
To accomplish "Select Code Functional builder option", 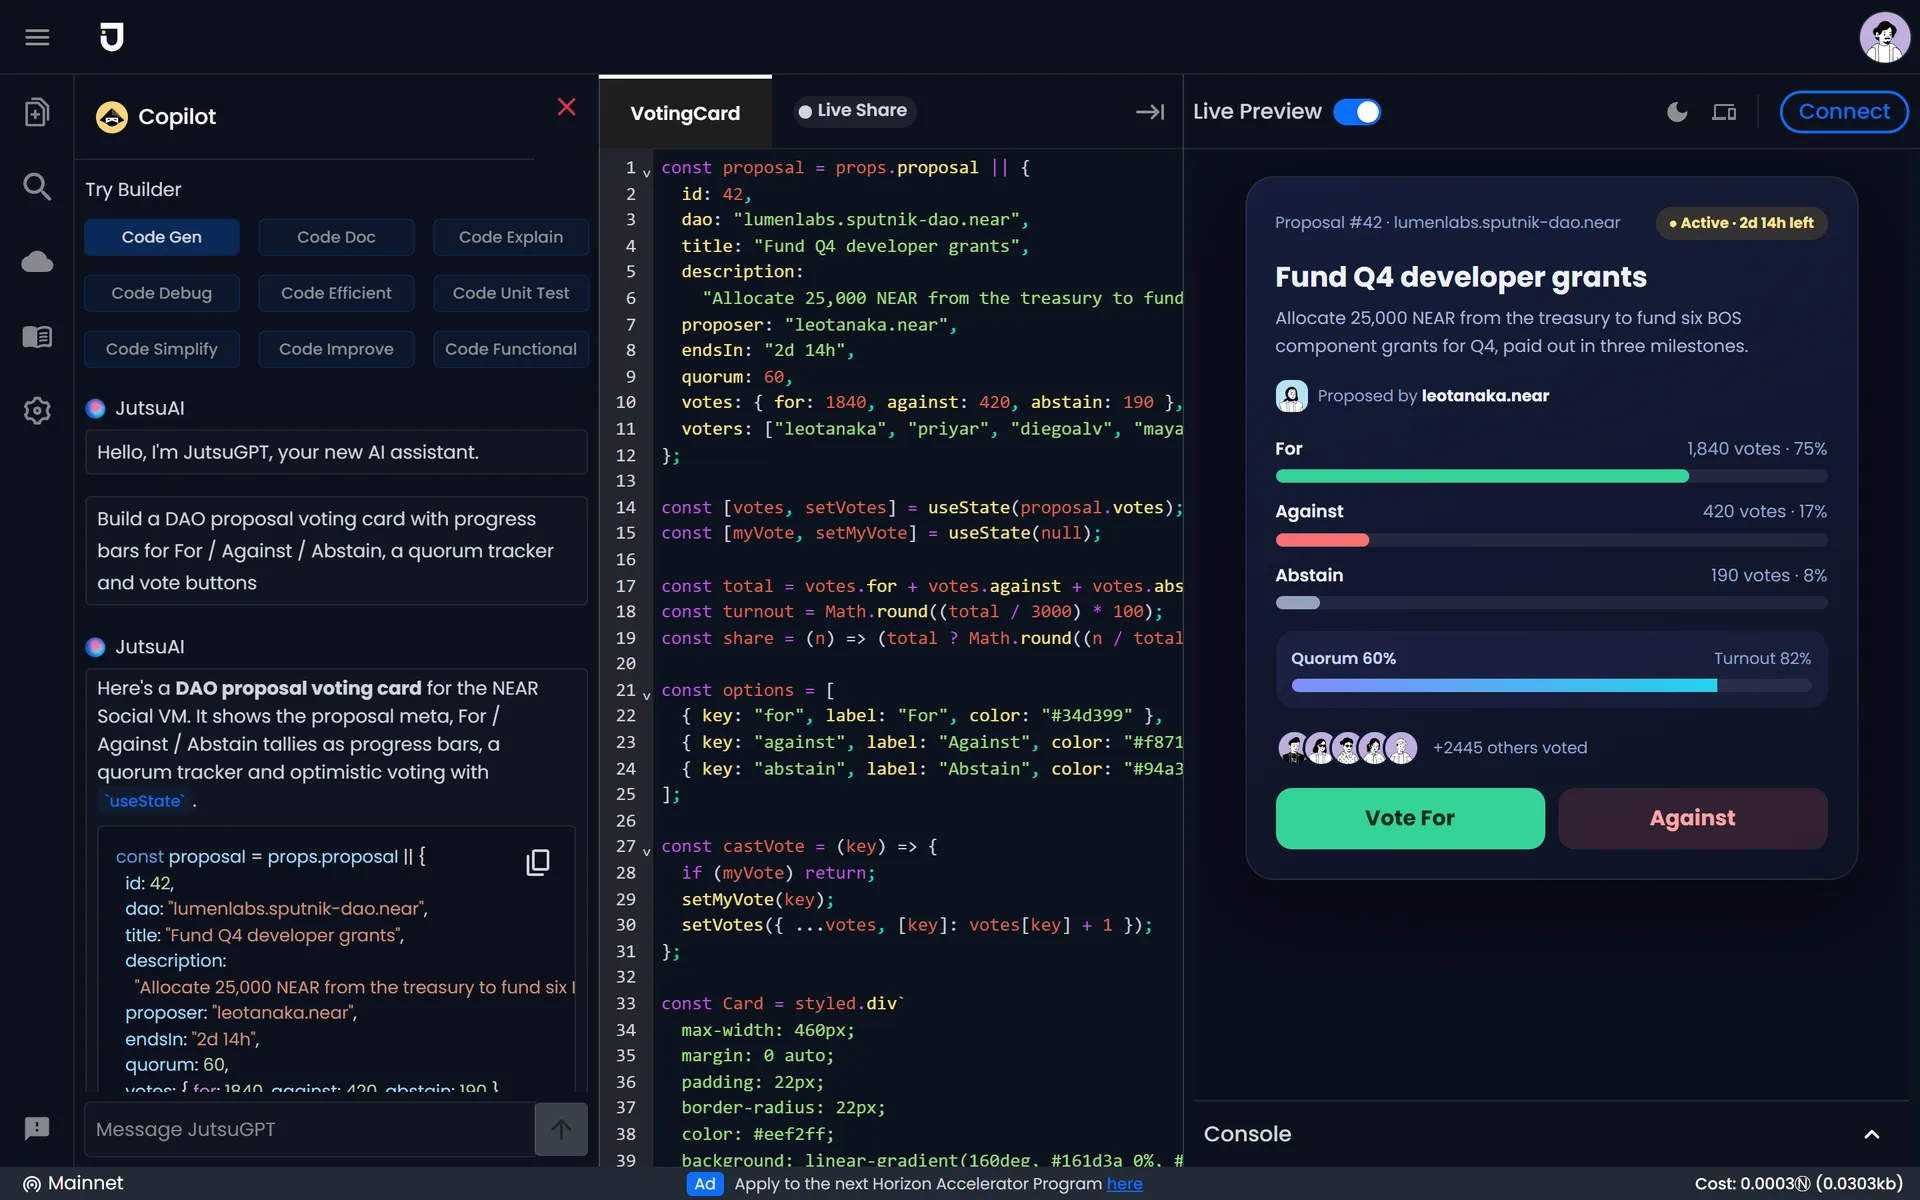I will point(511,349).
